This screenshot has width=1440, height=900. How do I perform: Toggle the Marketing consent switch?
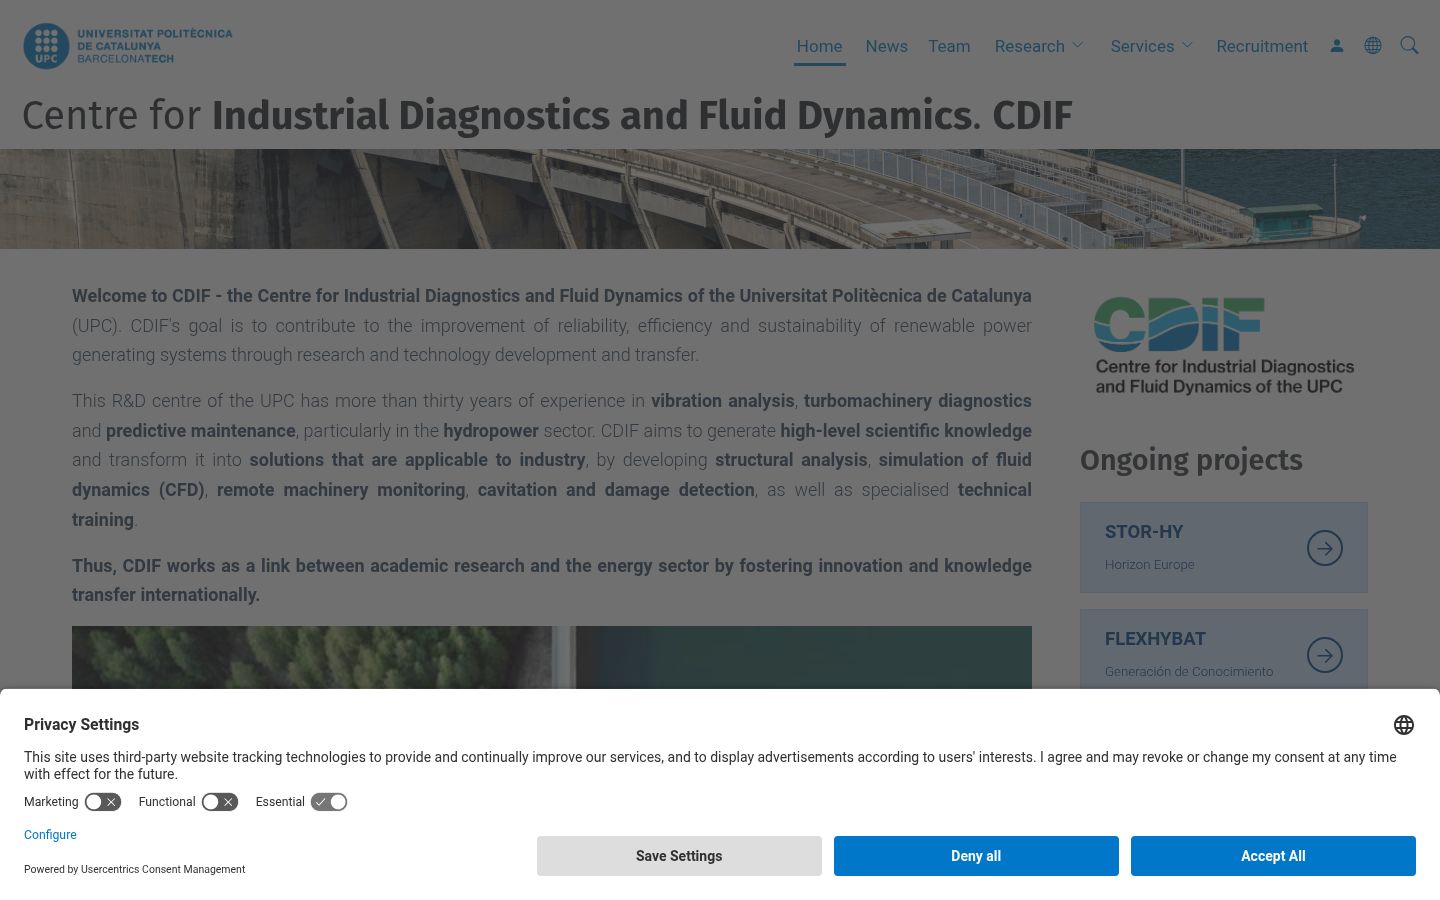(103, 802)
